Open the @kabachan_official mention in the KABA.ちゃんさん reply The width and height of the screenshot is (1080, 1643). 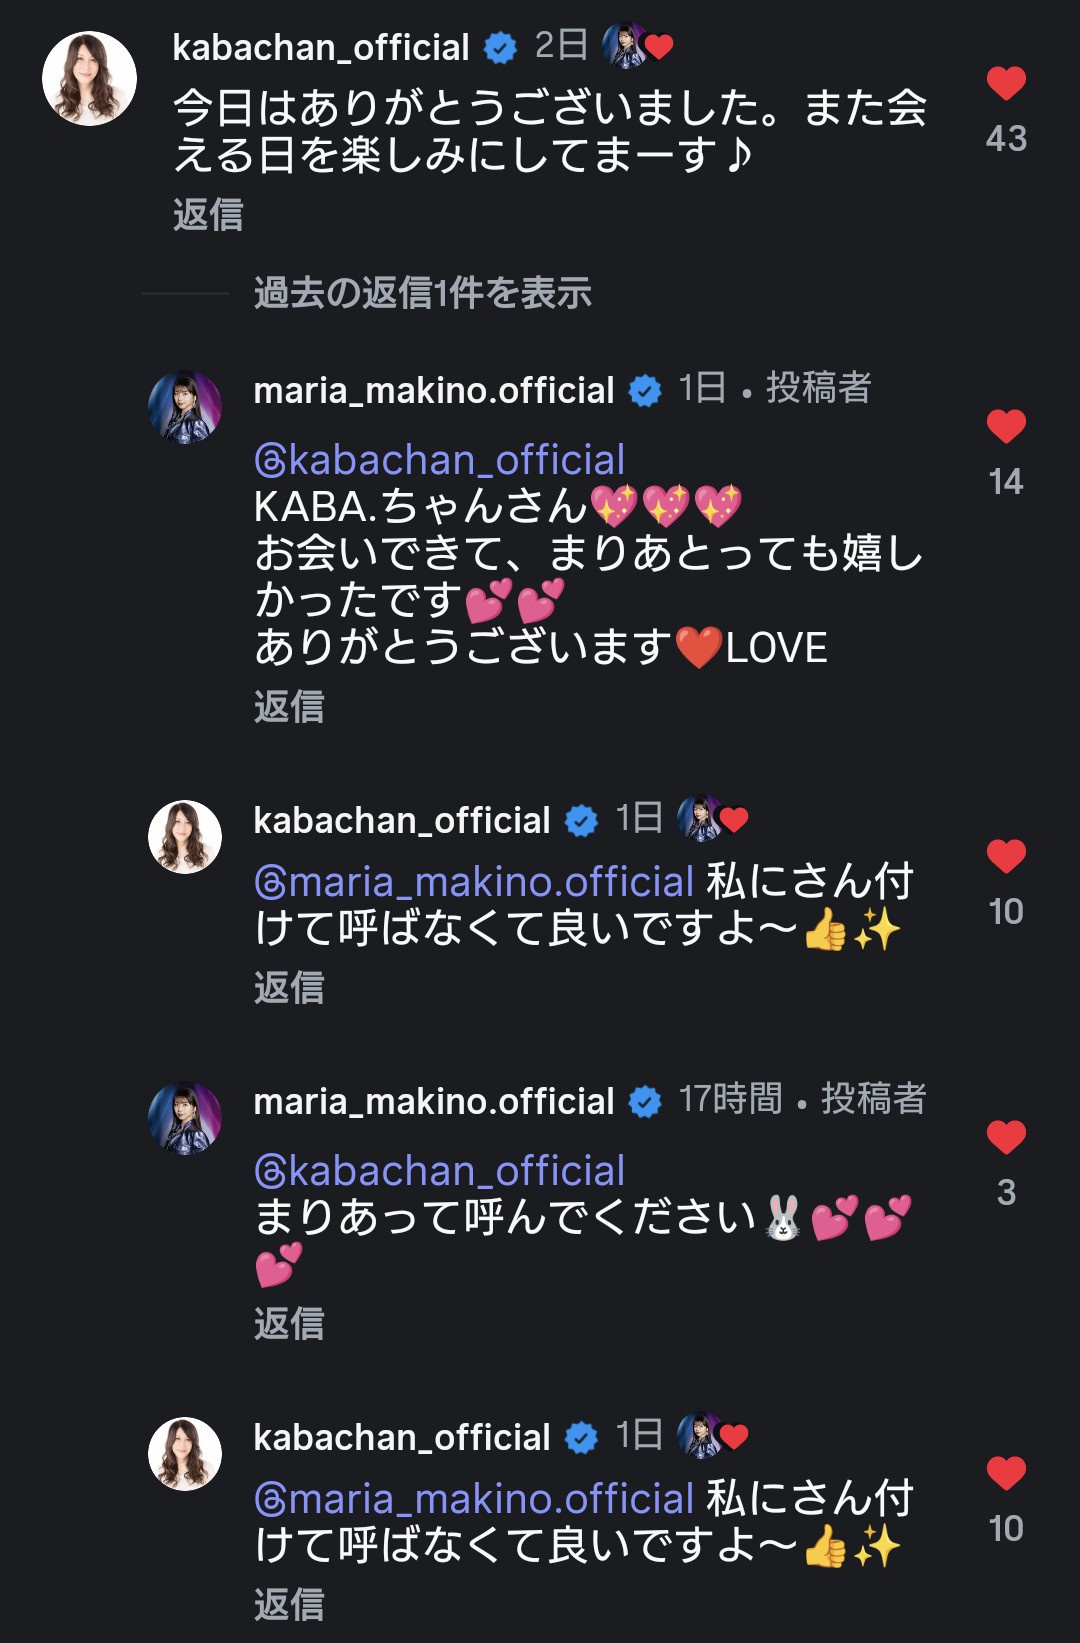[440, 460]
